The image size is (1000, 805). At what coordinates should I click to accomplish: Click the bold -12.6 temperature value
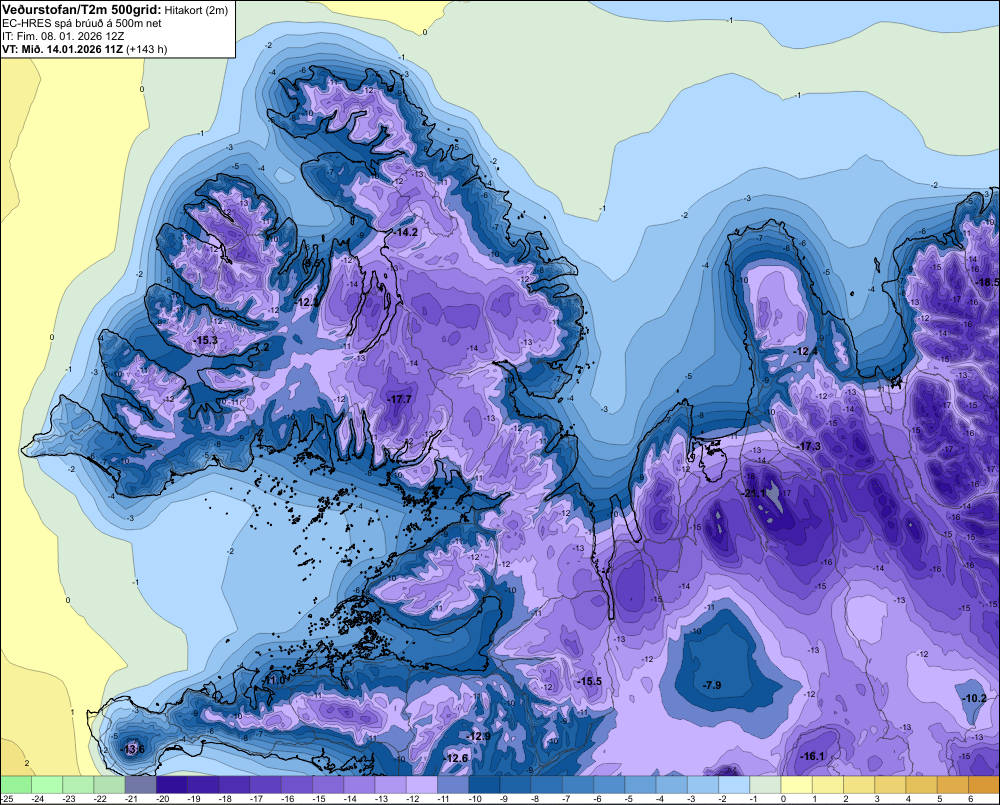point(455,758)
